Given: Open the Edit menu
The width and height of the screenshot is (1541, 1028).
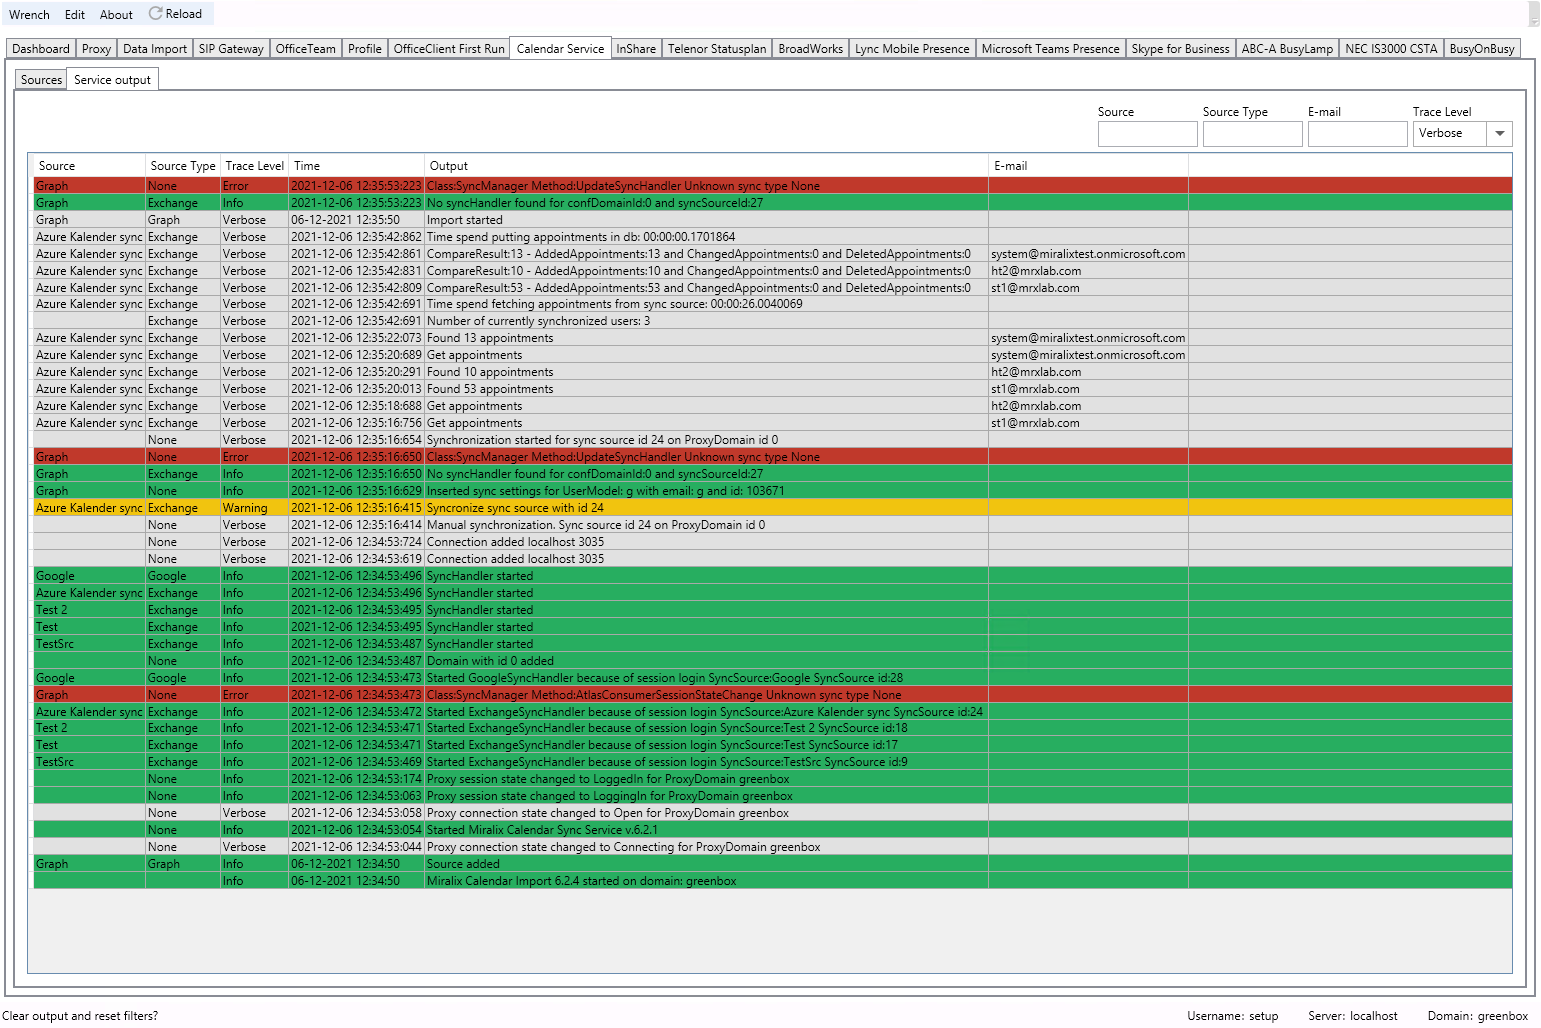Looking at the screenshot, I should (x=75, y=15).
